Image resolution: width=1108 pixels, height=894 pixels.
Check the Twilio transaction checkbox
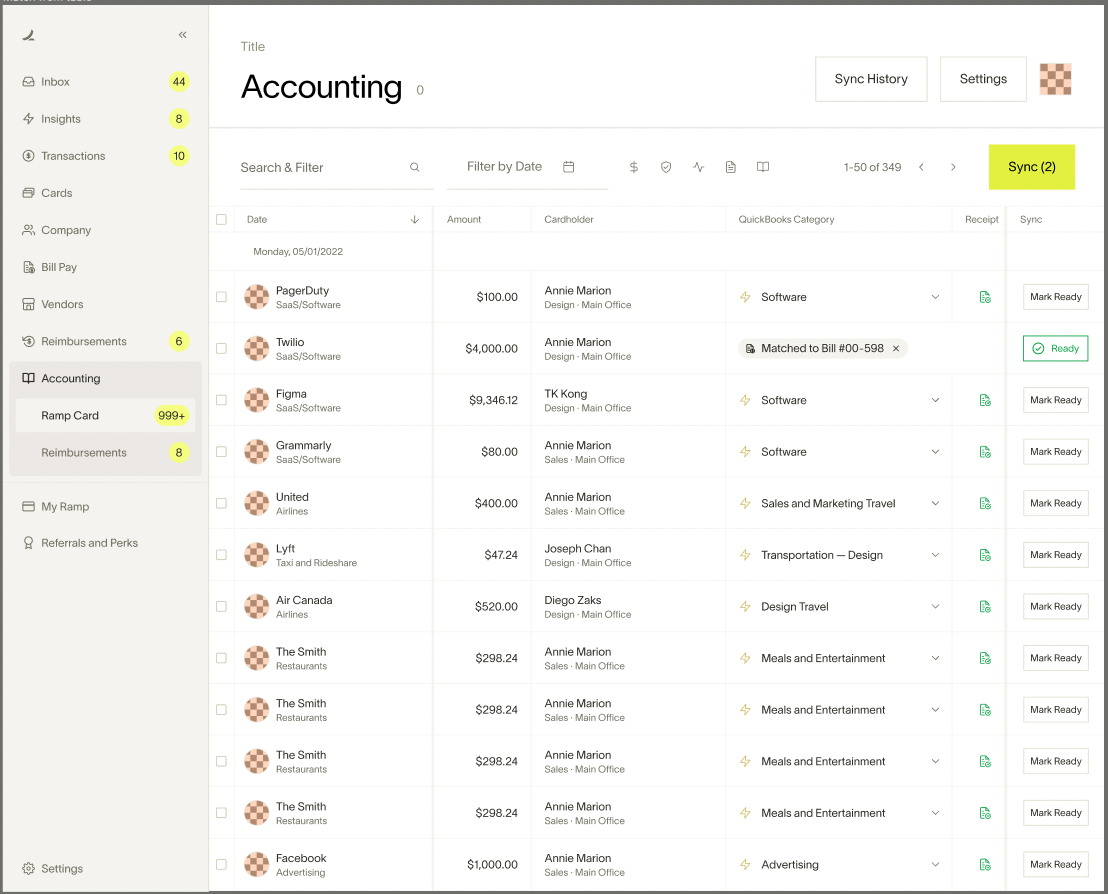pyautogui.click(x=221, y=348)
